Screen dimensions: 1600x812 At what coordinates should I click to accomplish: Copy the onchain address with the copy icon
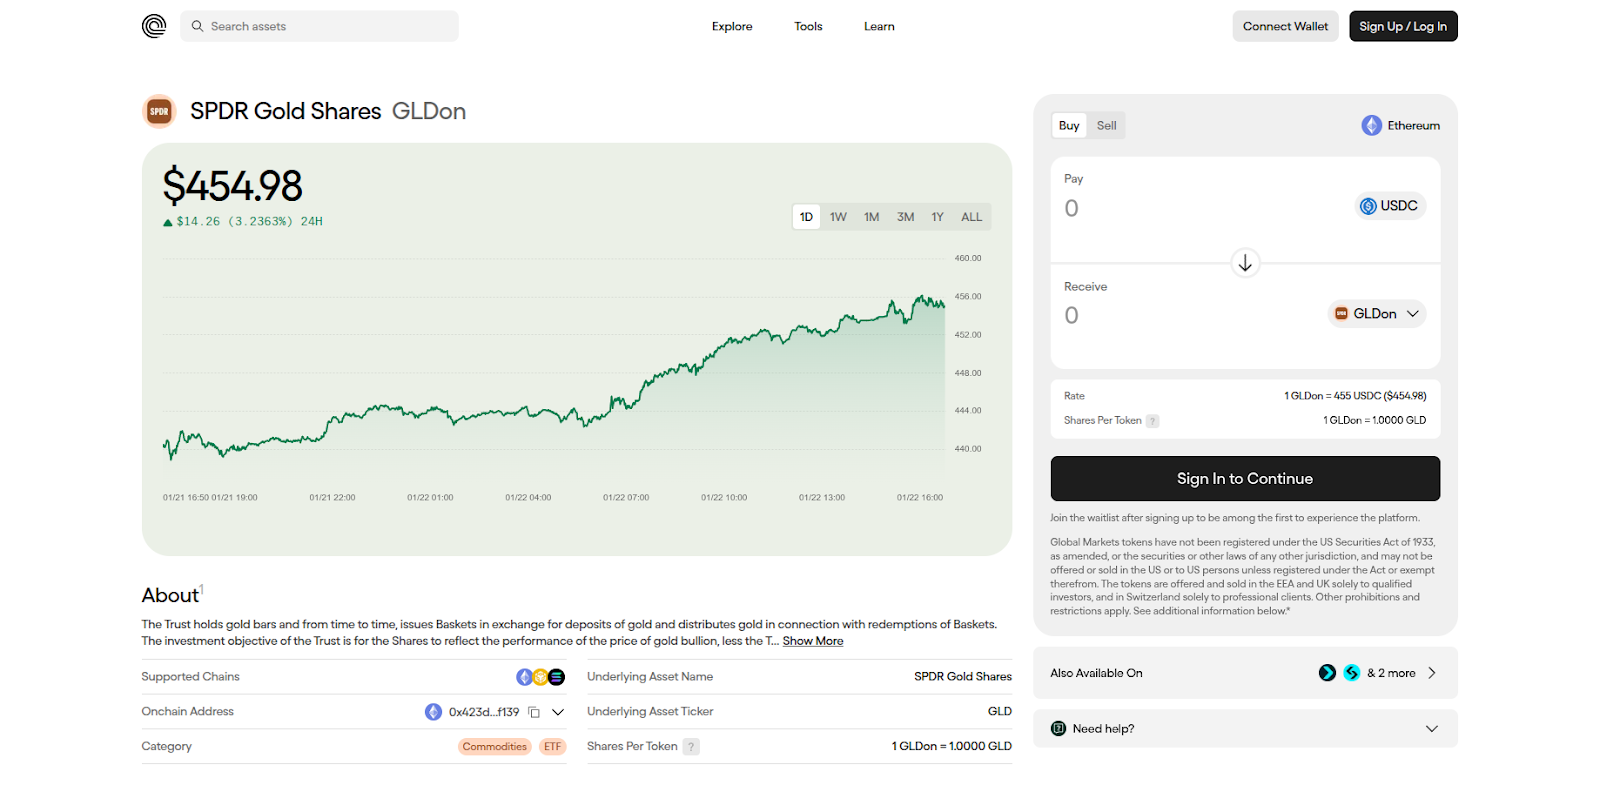pyautogui.click(x=534, y=712)
